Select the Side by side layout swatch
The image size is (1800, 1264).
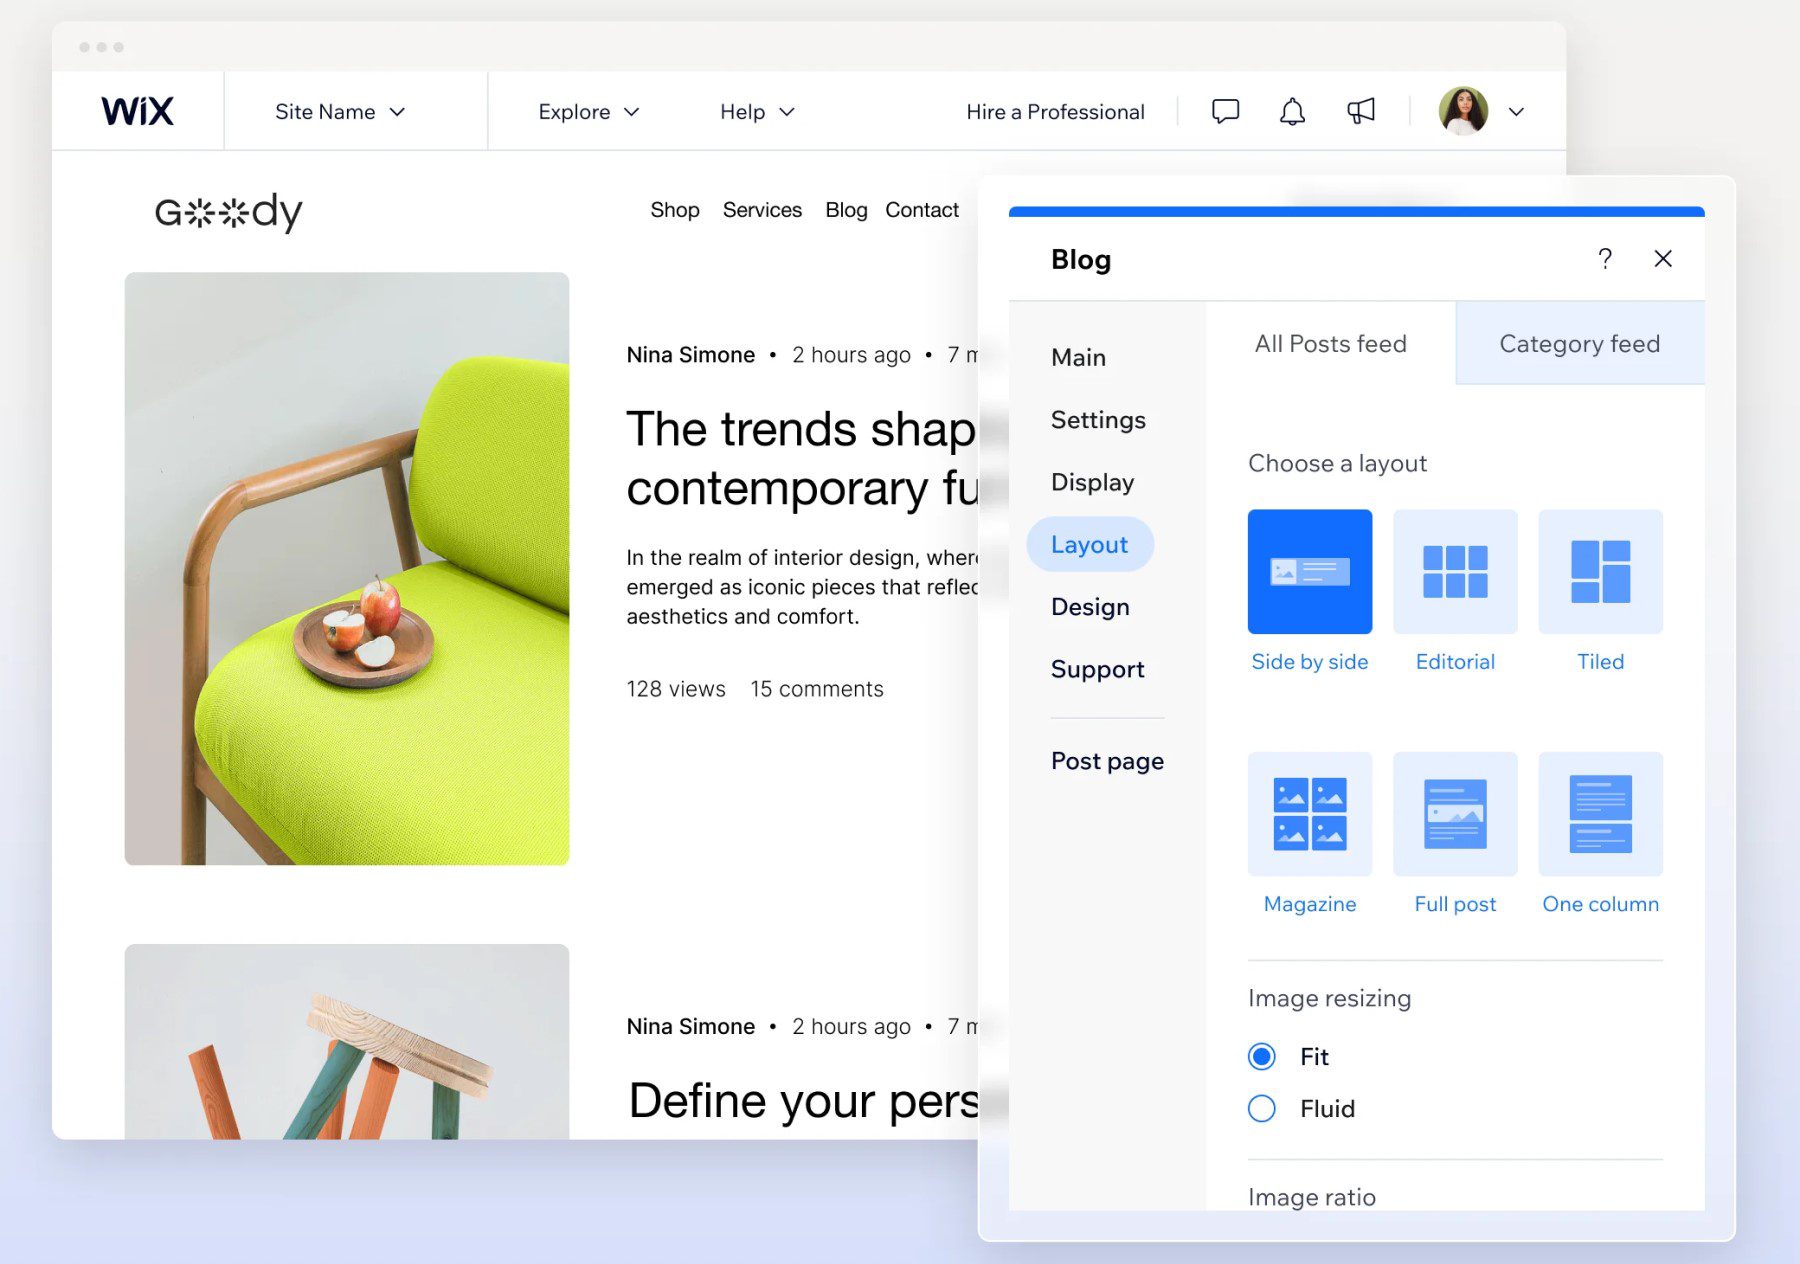(1309, 571)
